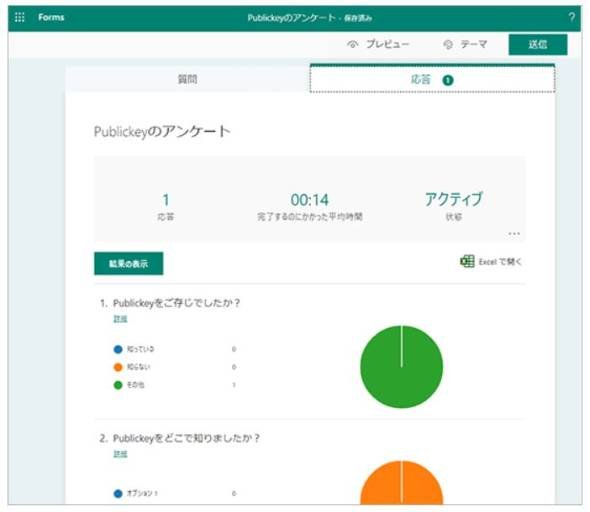This screenshot has height=512, width=590.
Task: Click the palette icon beside テーマ
Action: pos(448,44)
